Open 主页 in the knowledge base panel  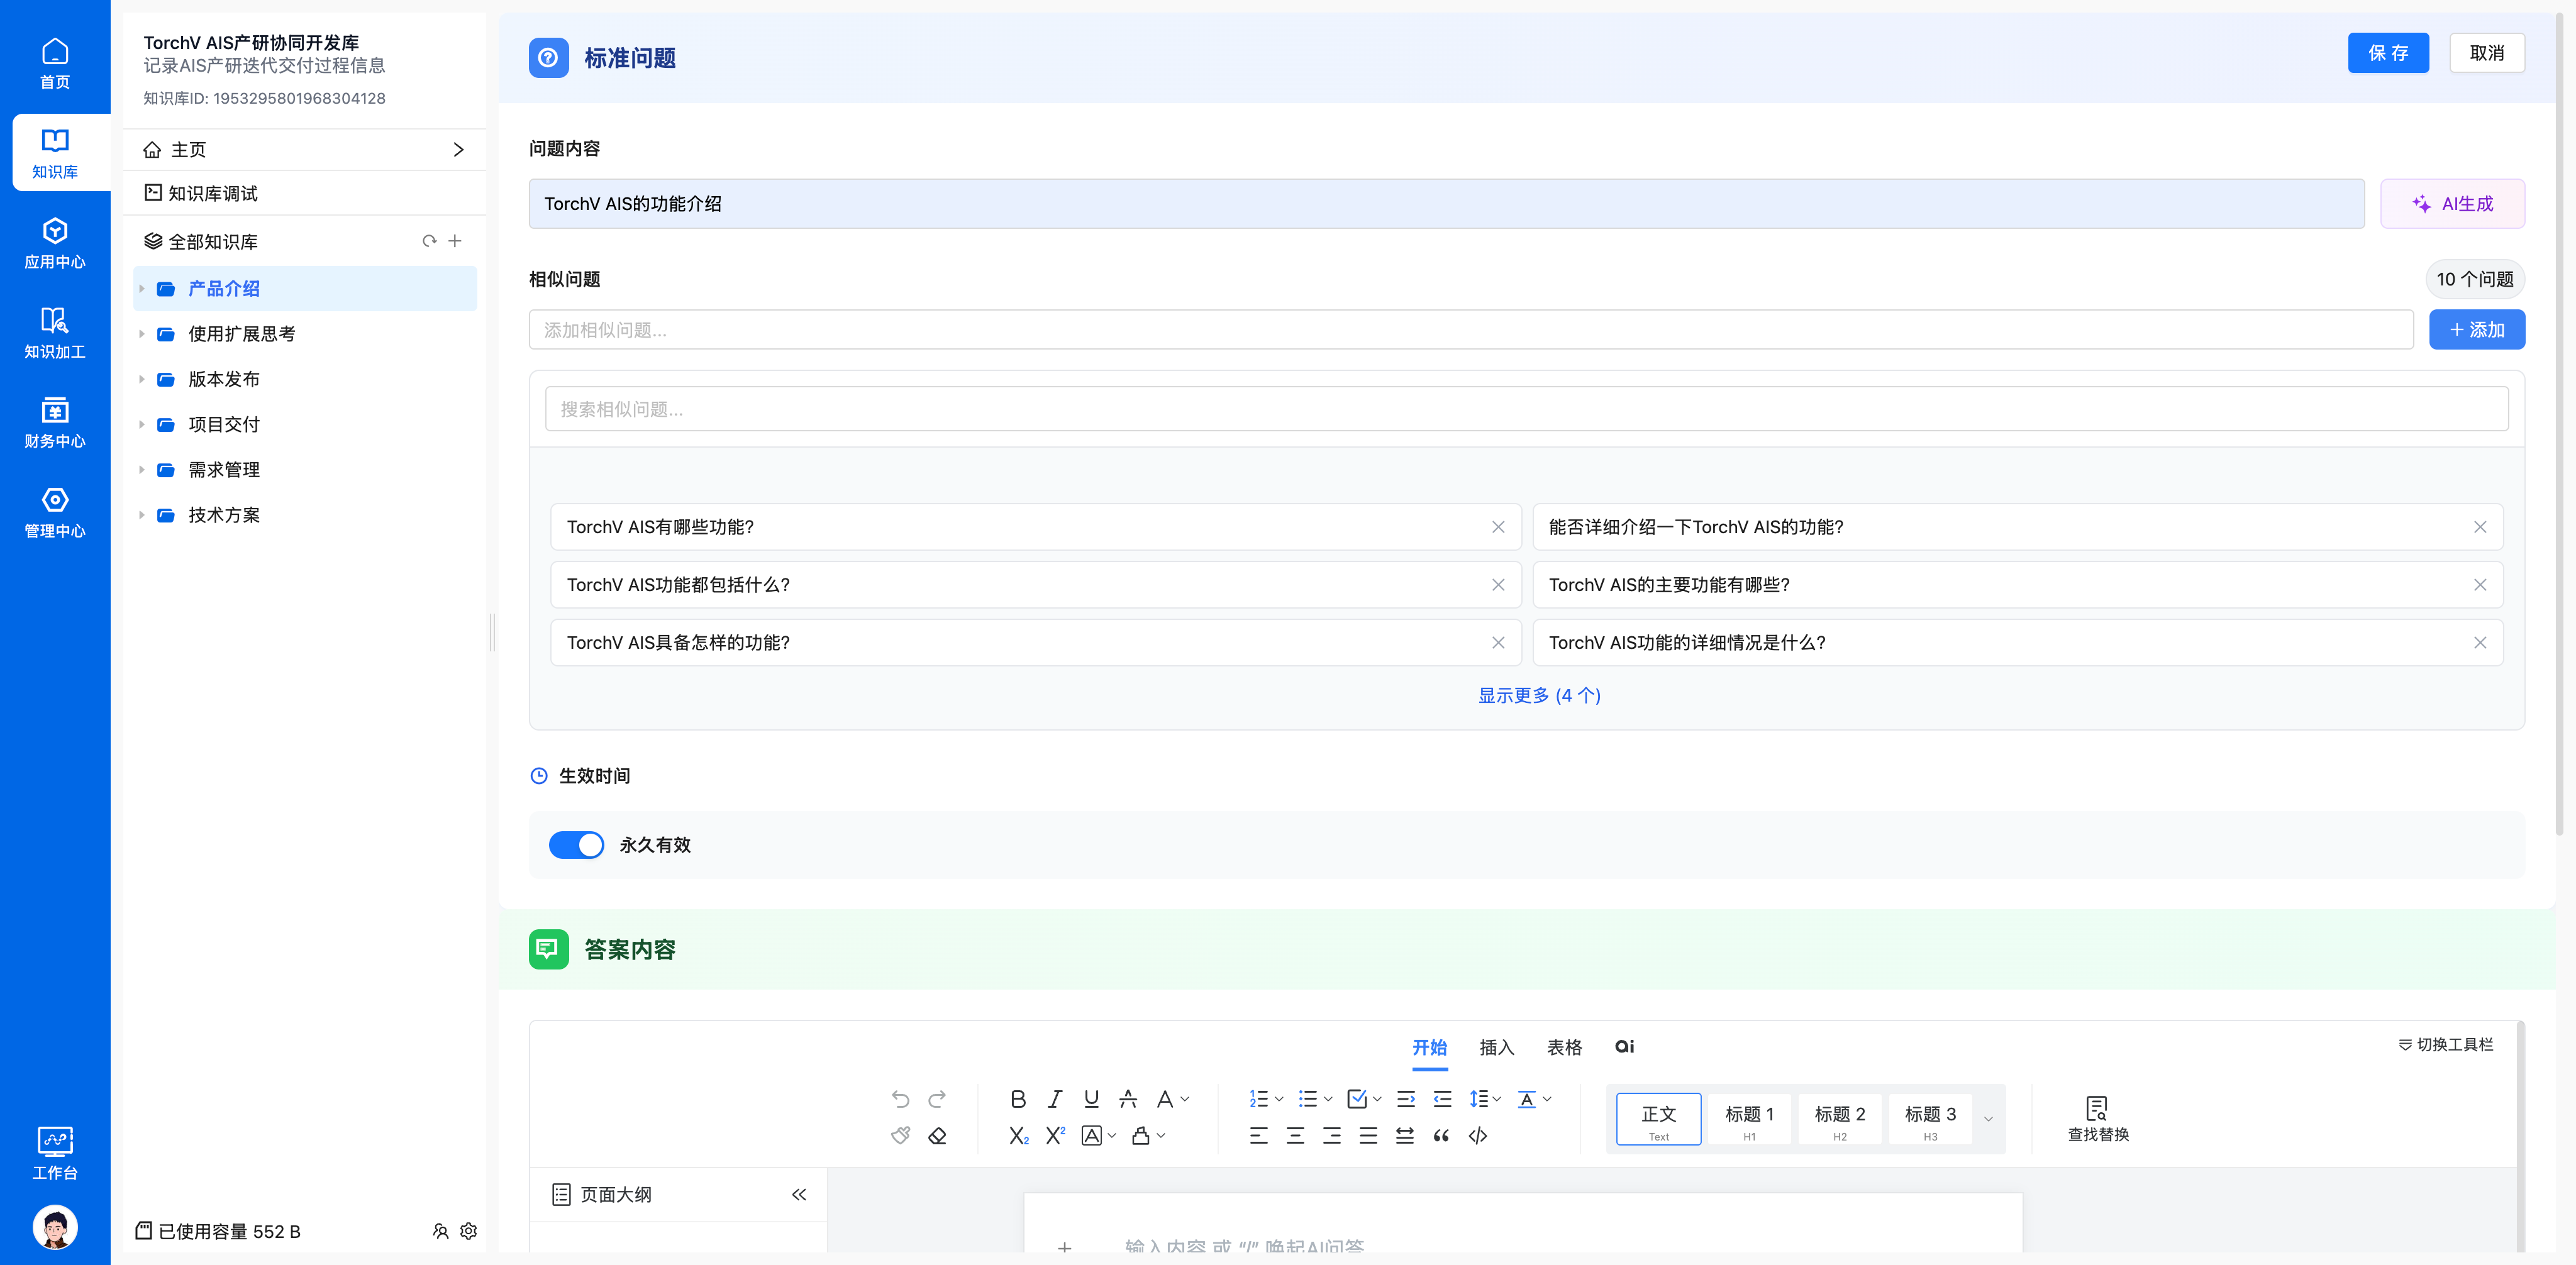304,150
